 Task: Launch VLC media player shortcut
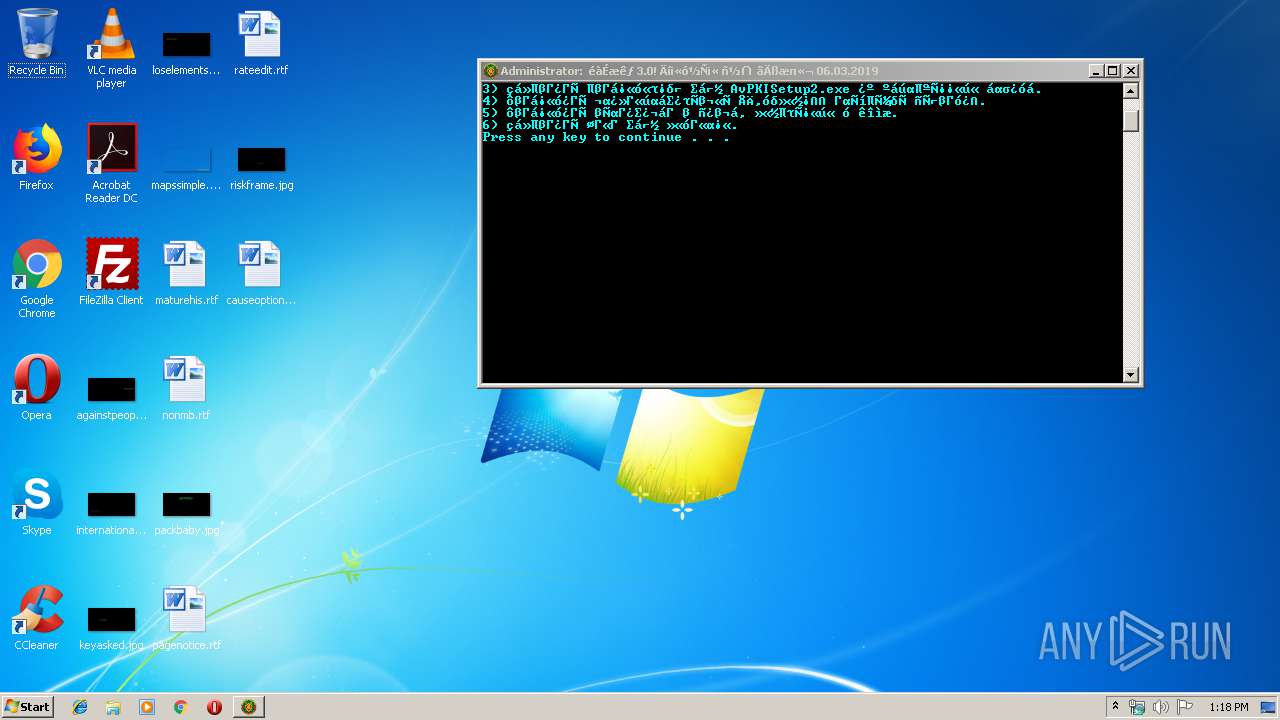111,48
